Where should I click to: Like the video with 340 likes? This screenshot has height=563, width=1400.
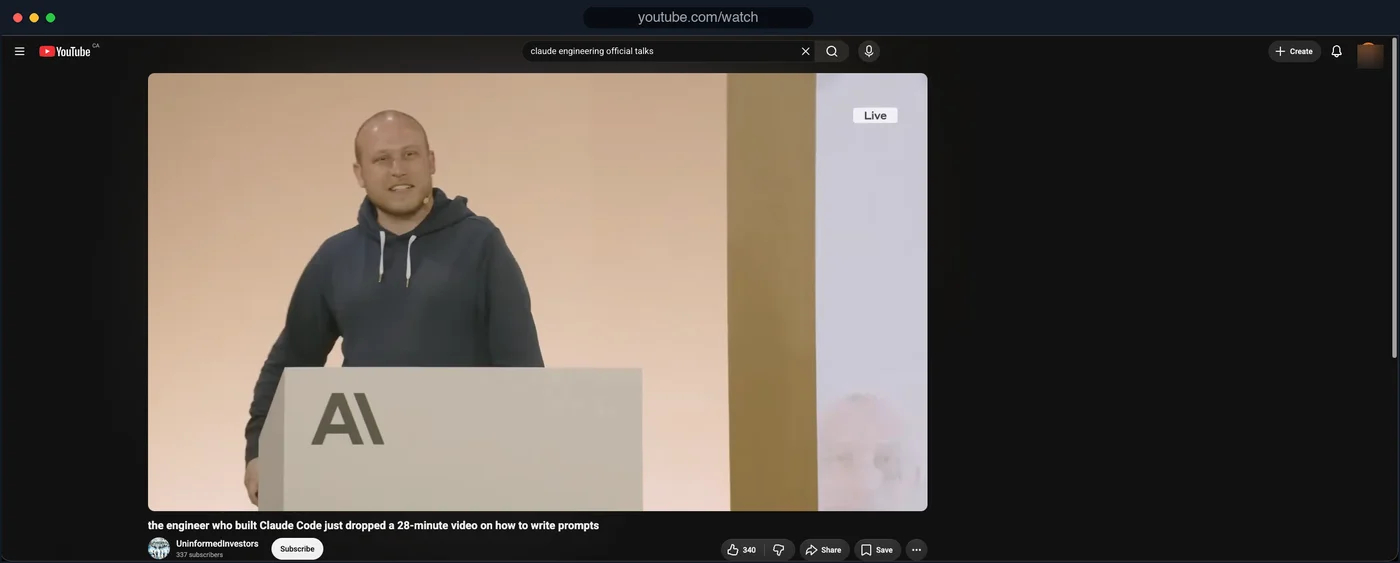tap(742, 550)
